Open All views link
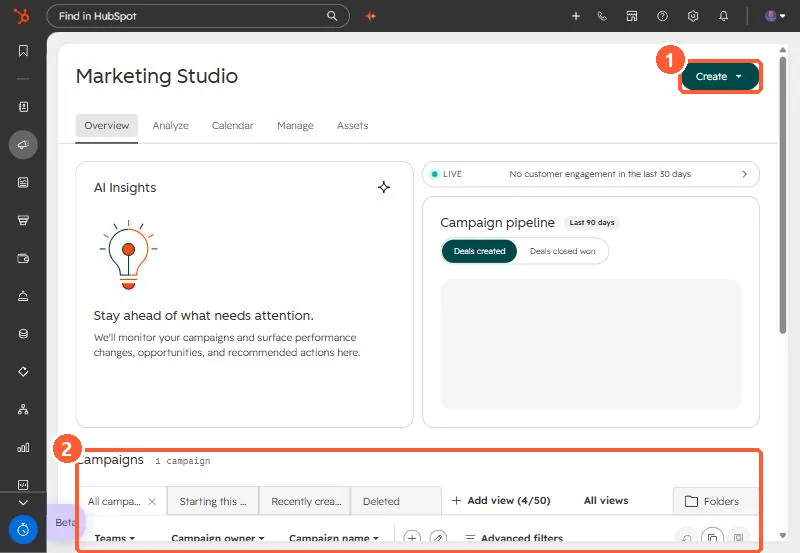 pyautogui.click(x=606, y=500)
